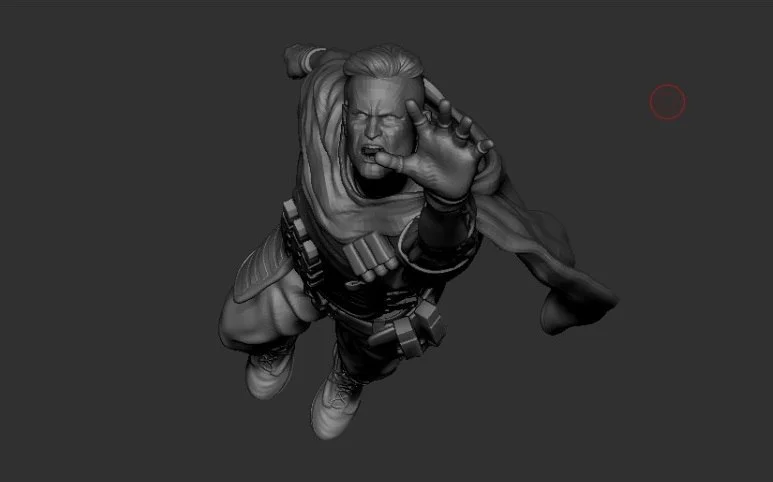The image size is (773, 482).
Task: Click the character's open mouth
Action: (371, 155)
